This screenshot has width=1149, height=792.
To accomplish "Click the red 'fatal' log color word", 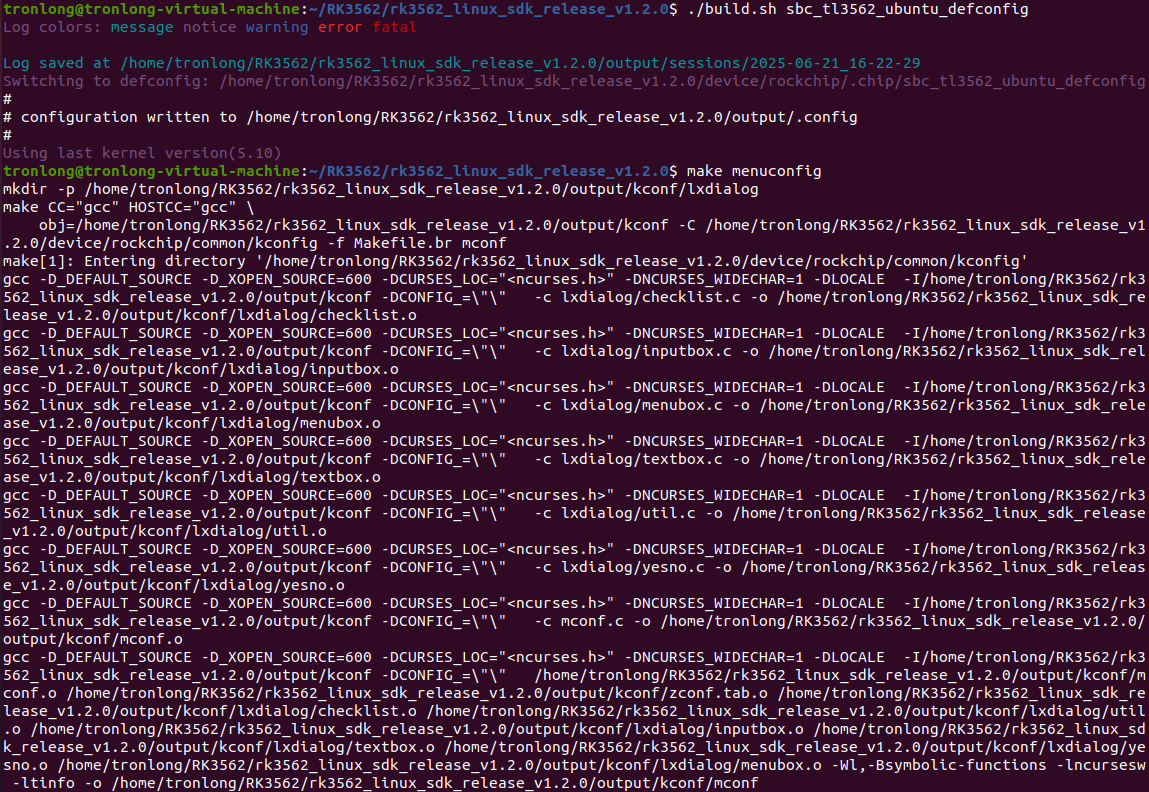I will (394, 27).
